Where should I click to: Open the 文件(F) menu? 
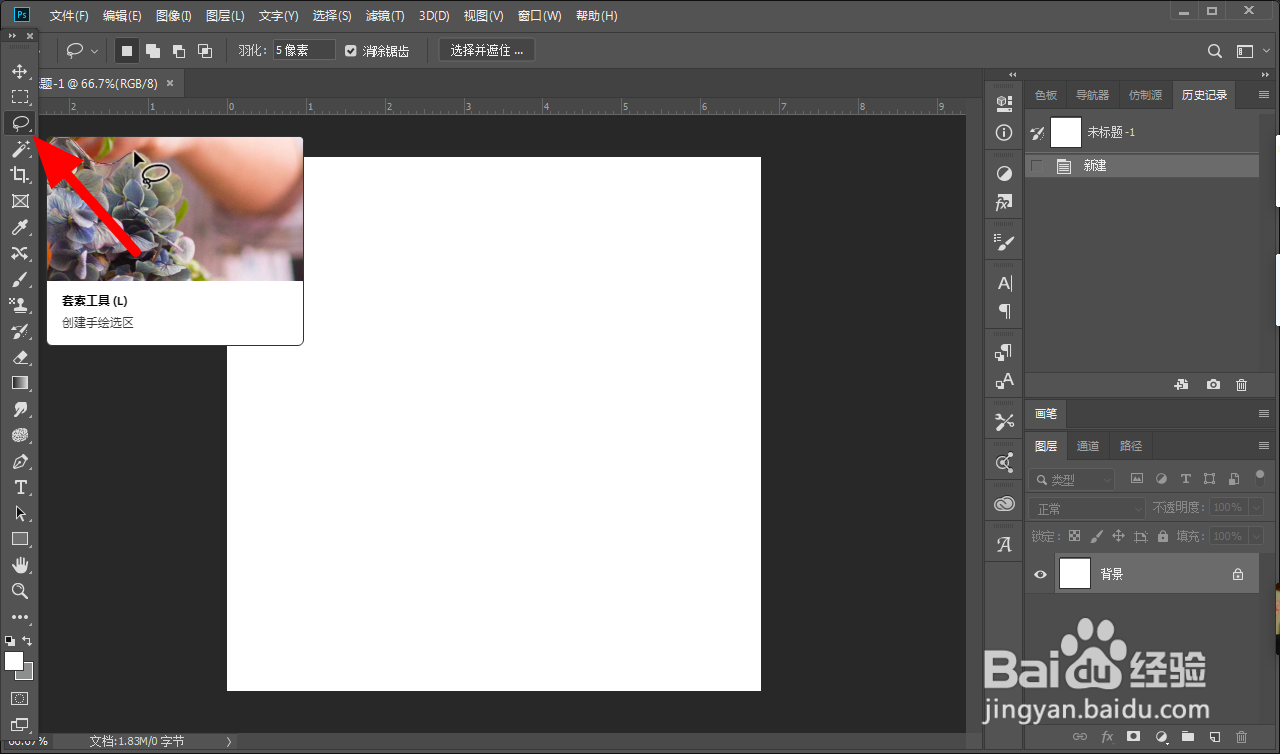pyautogui.click(x=69, y=16)
